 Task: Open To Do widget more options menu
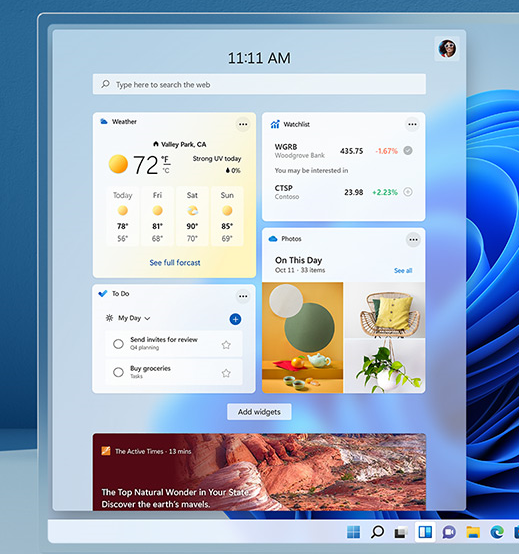[243, 296]
